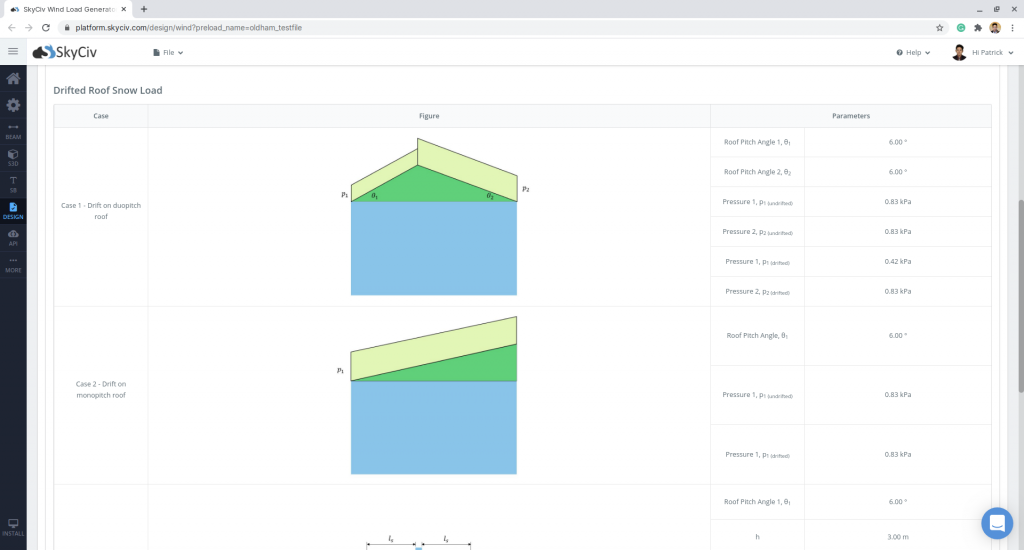
Task: Bookmark this page with the star
Action: tap(940, 28)
